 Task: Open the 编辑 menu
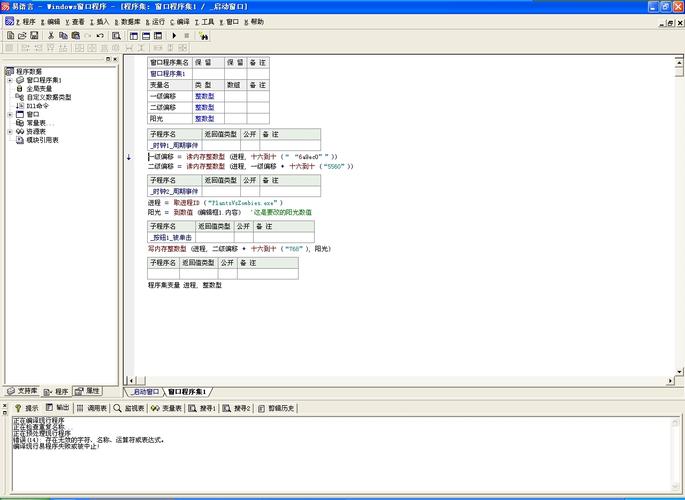50,21
